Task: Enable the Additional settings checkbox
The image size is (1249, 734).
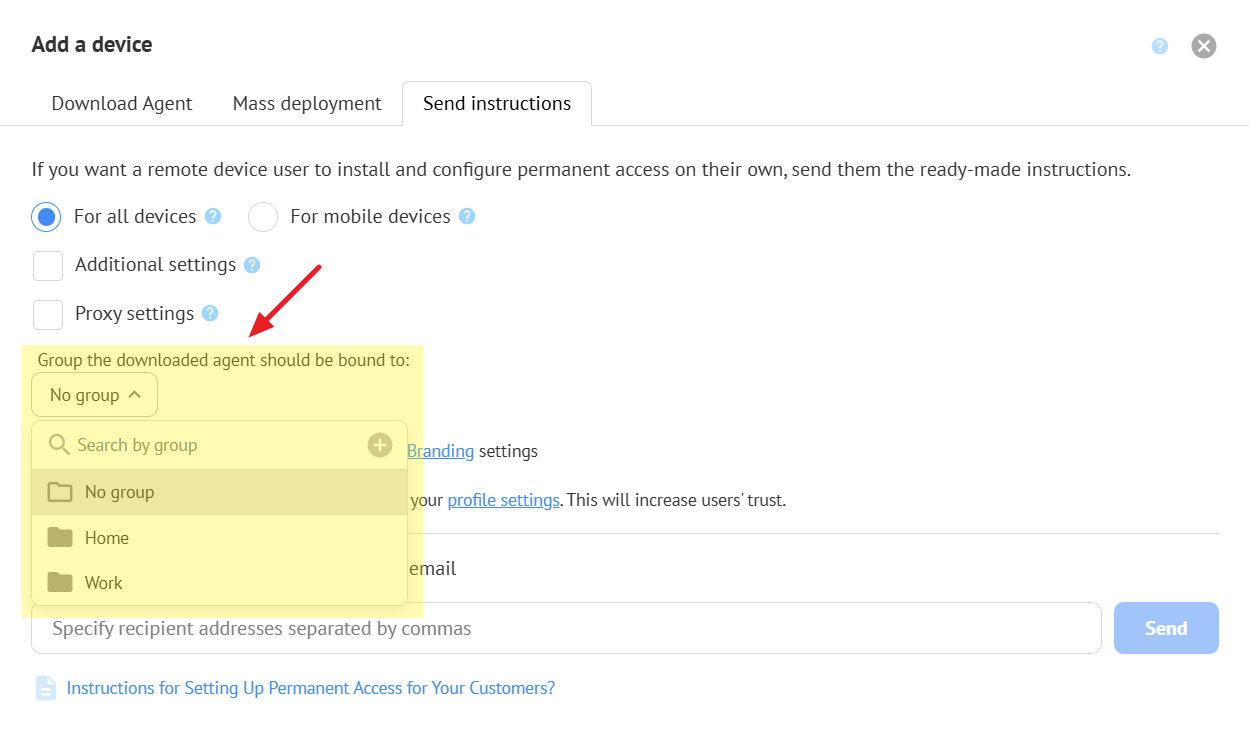Action: pyautogui.click(x=48, y=266)
